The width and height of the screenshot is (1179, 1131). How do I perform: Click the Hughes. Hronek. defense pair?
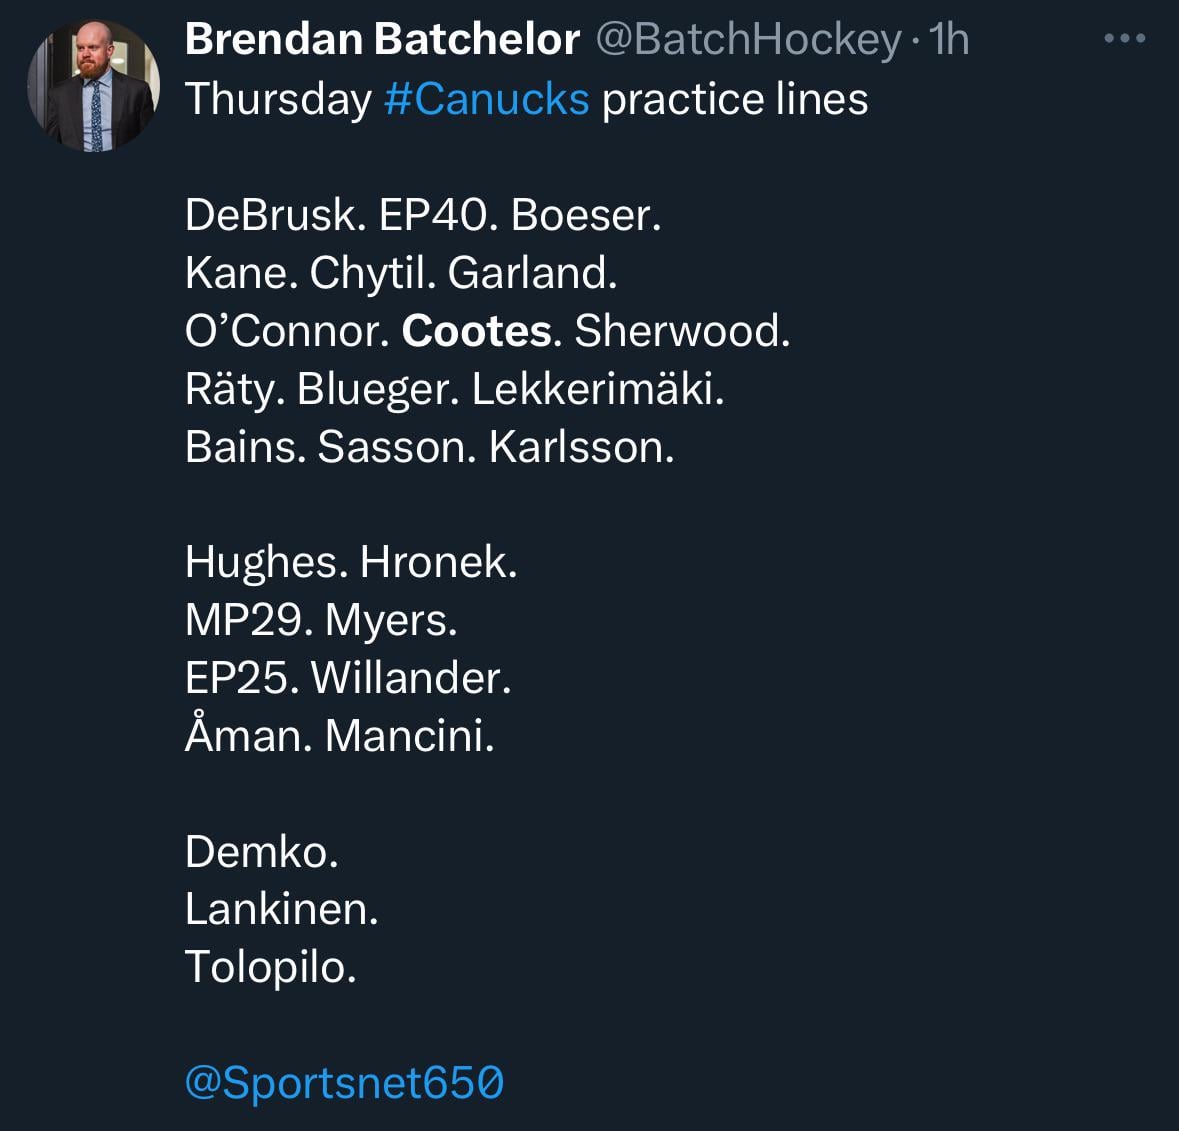click(x=351, y=562)
